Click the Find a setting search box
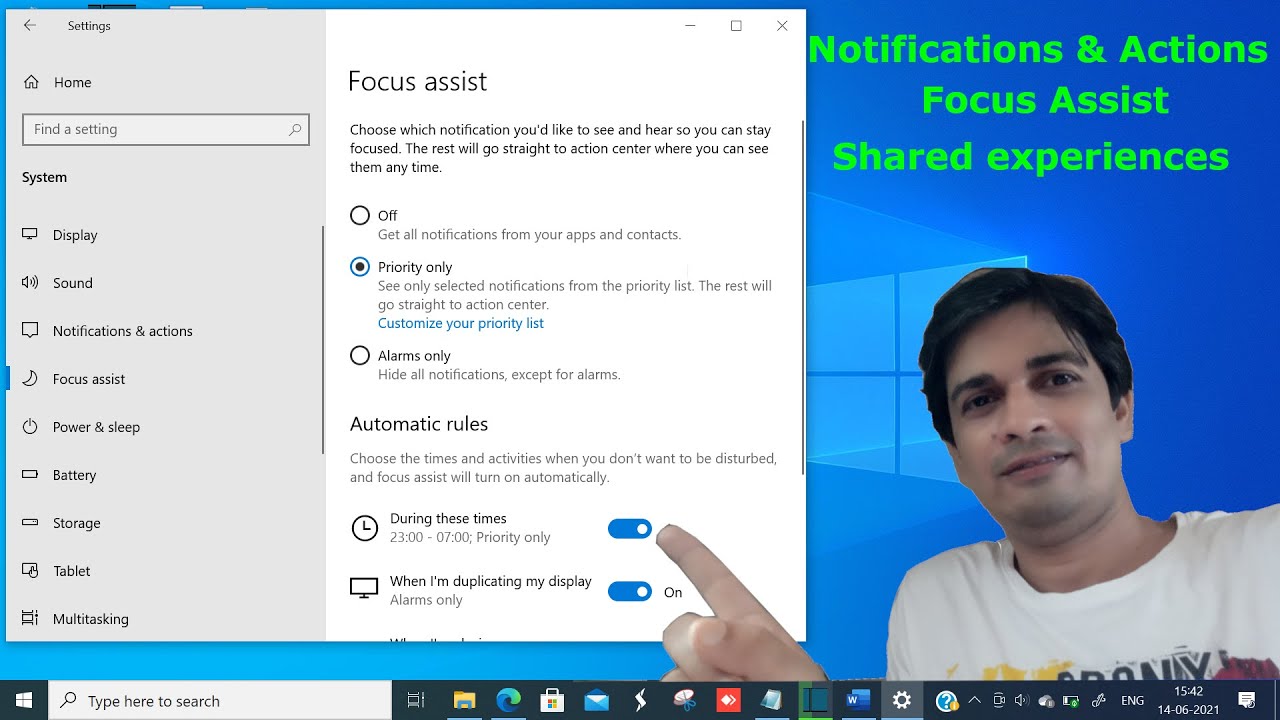Screen dimensions: 1280x720 pos(166,129)
